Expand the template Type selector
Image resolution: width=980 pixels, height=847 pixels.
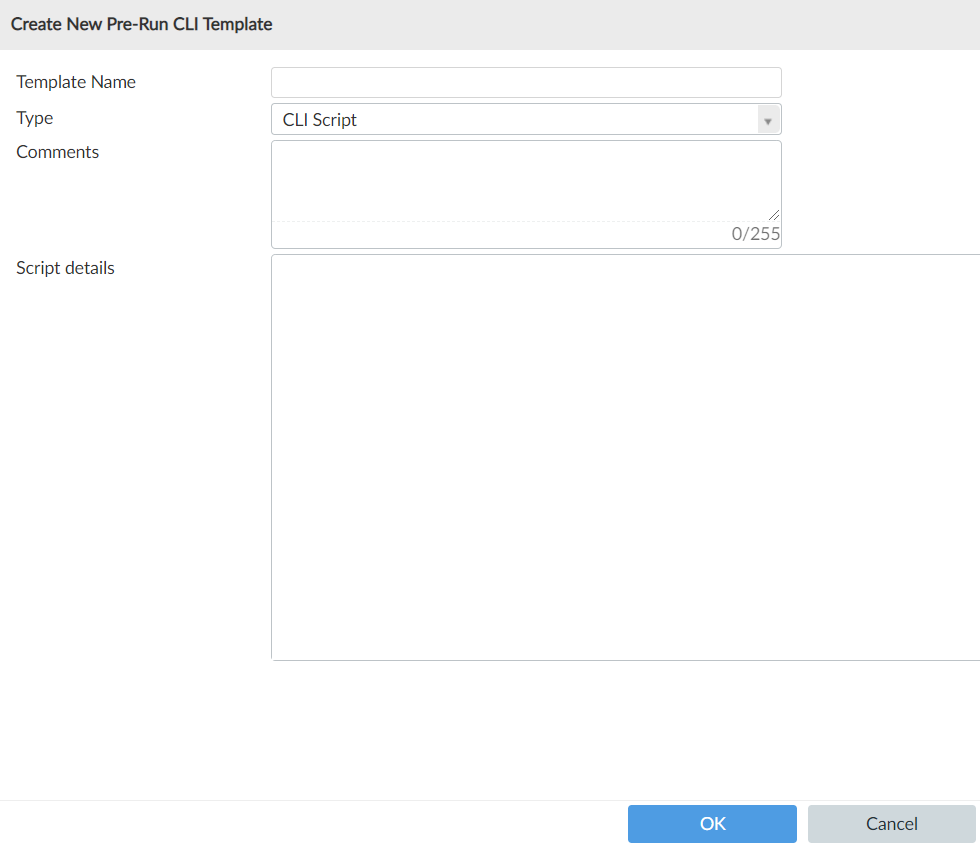pos(768,120)
